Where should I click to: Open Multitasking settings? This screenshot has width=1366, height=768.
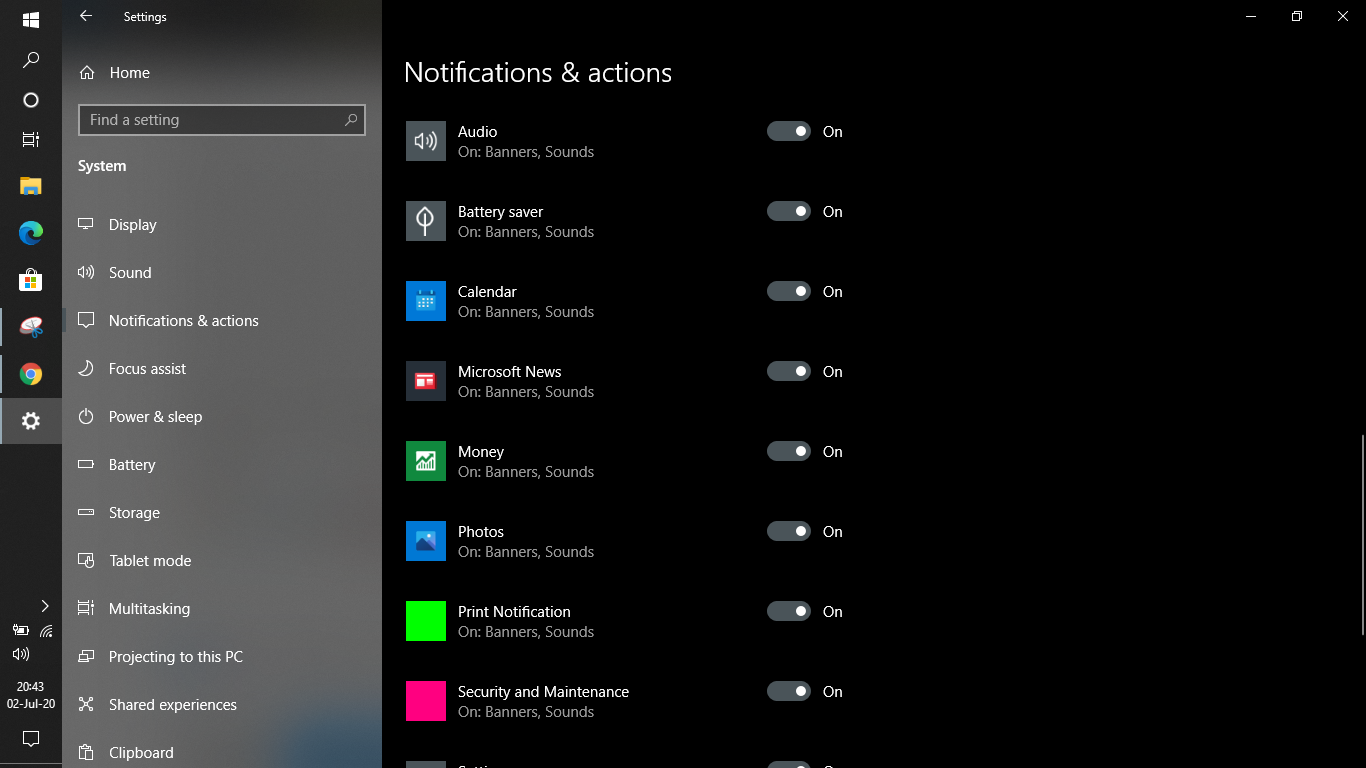click(x=222, y=609)
